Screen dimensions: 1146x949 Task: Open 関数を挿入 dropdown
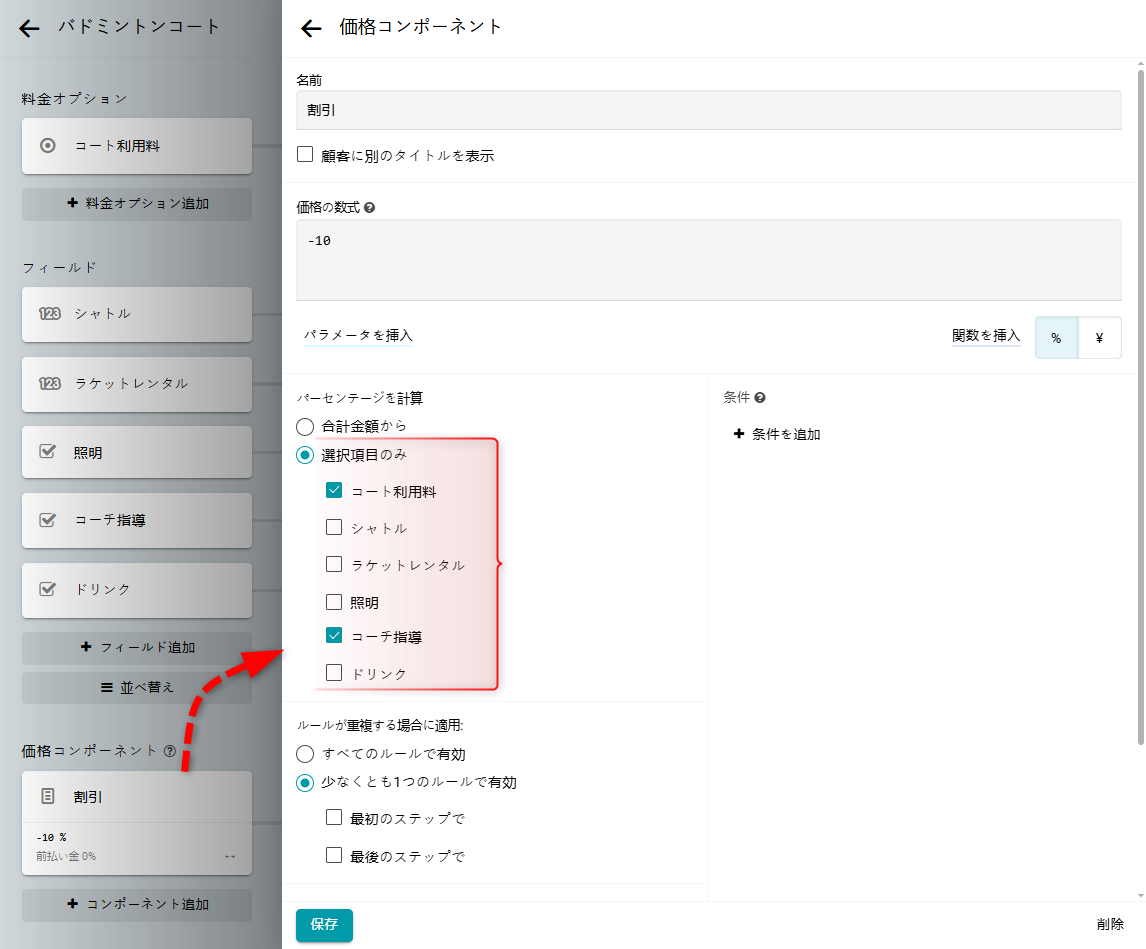coord(985,336)
